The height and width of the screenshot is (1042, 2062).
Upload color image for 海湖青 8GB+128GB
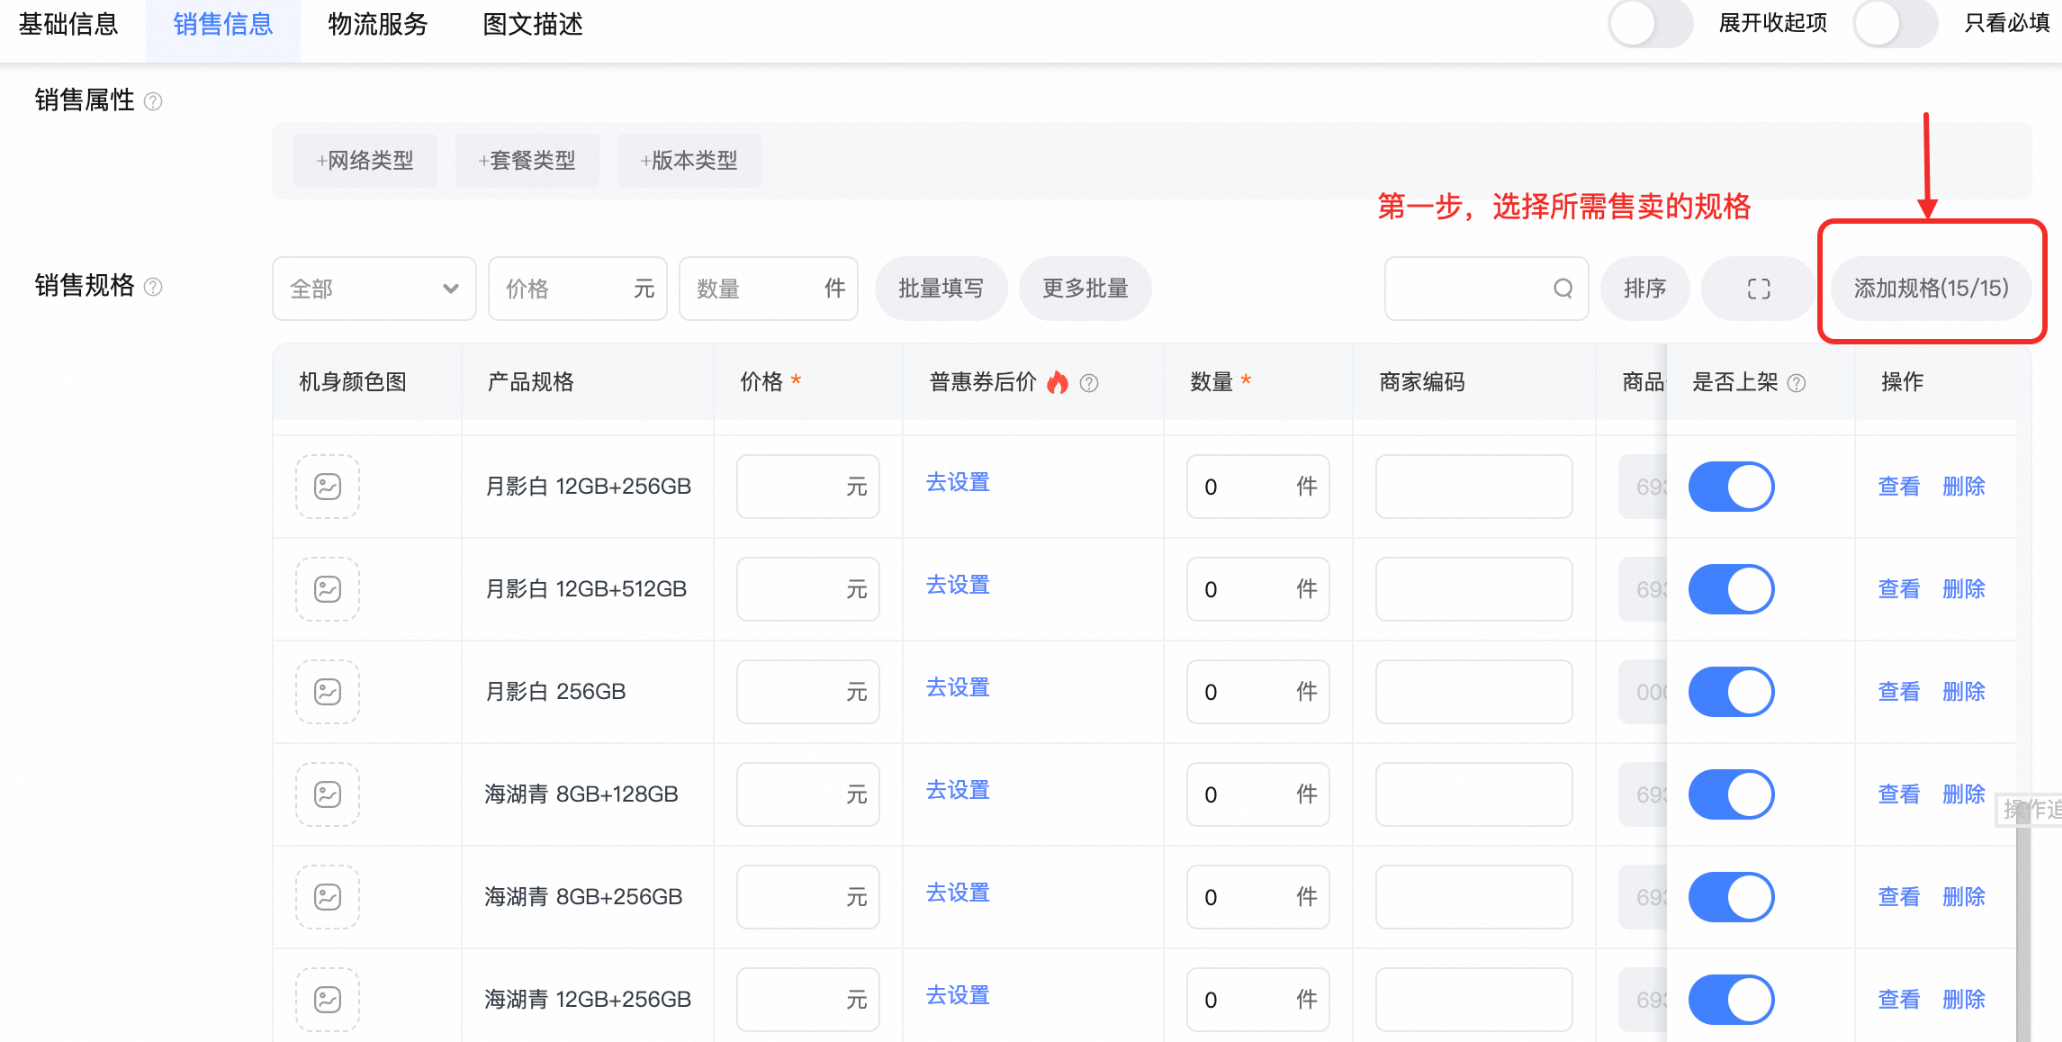[328, 795]
